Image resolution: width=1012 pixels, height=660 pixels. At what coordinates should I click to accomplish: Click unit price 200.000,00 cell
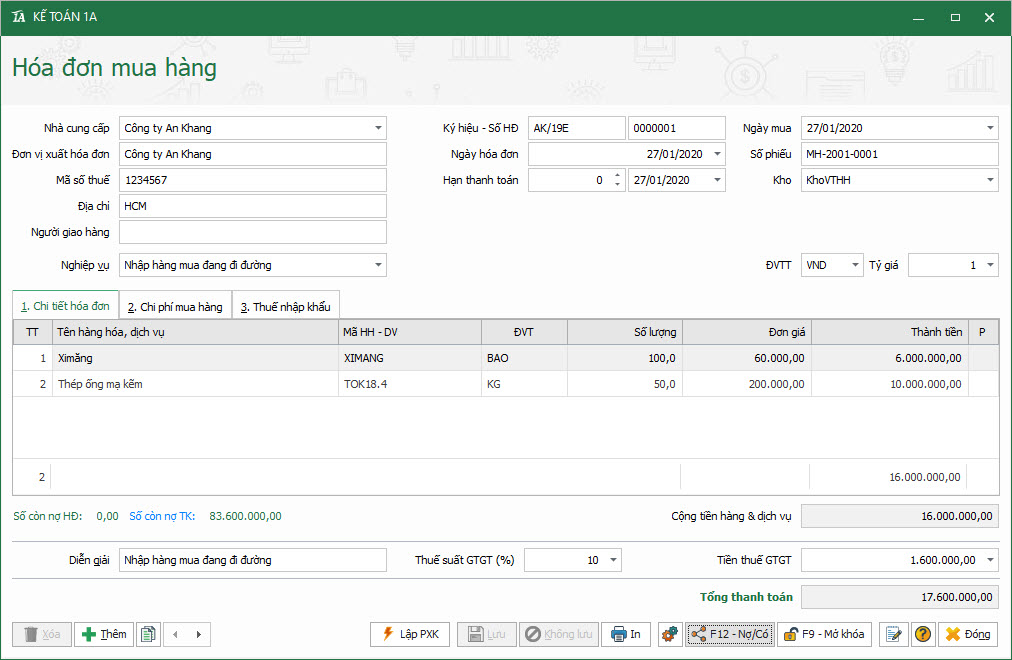click(747, 384)
